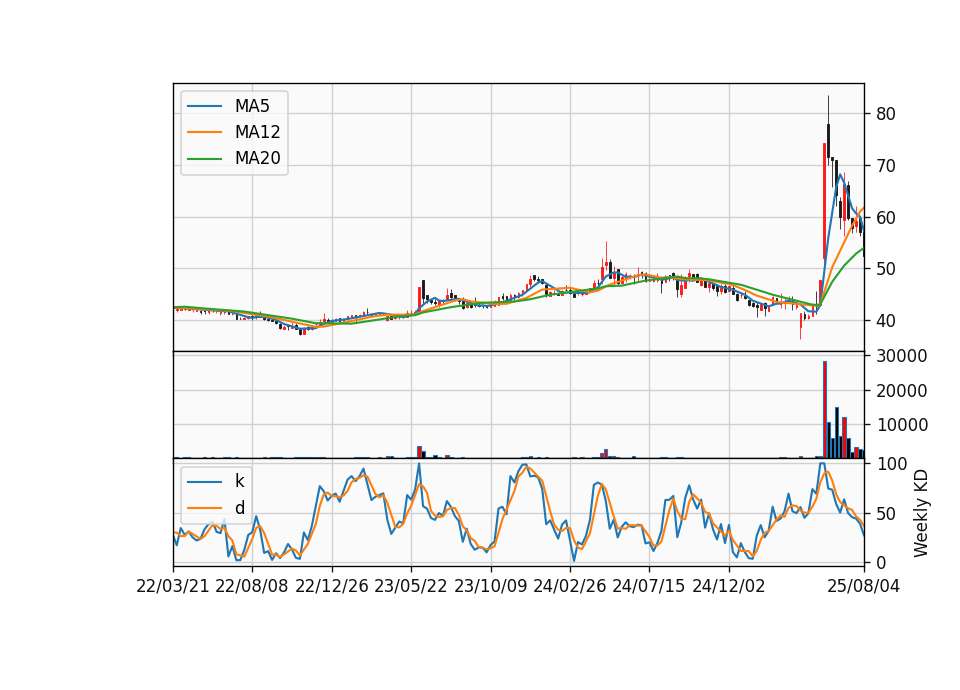Click the k legend entry
This screenshot has width=960, height=690.
(x=239, y=481)
